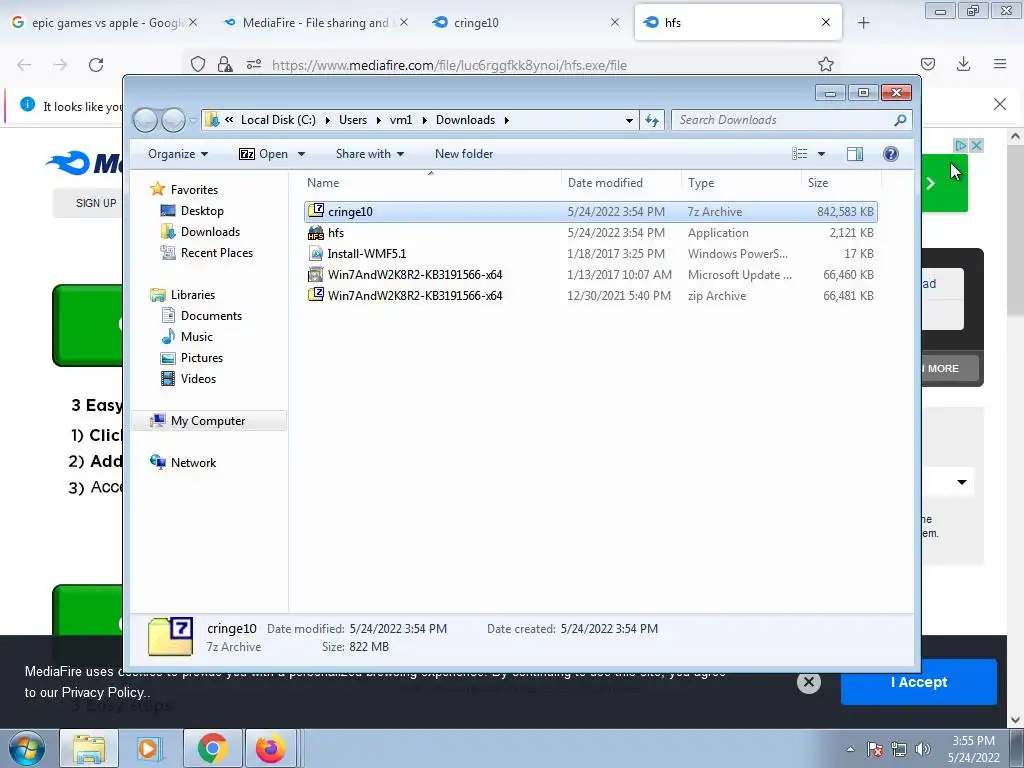1024x768 pixels.
Task: Click the Explorer forward navigation button
Action: coord(173,120)
